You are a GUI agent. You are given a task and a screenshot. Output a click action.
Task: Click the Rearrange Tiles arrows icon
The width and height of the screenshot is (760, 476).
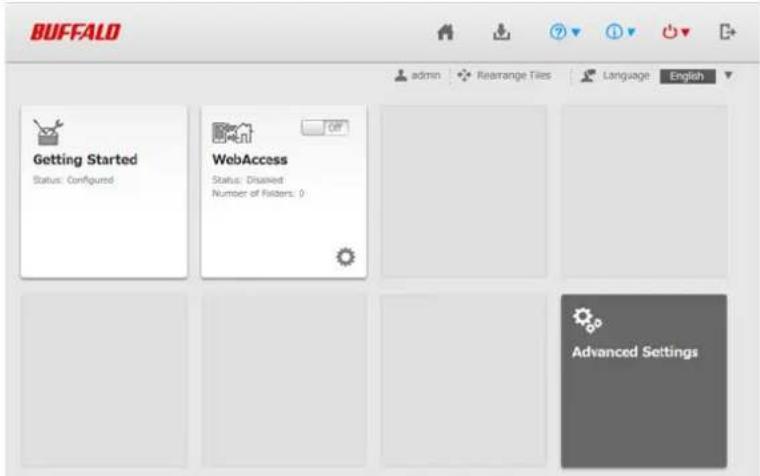464,76
